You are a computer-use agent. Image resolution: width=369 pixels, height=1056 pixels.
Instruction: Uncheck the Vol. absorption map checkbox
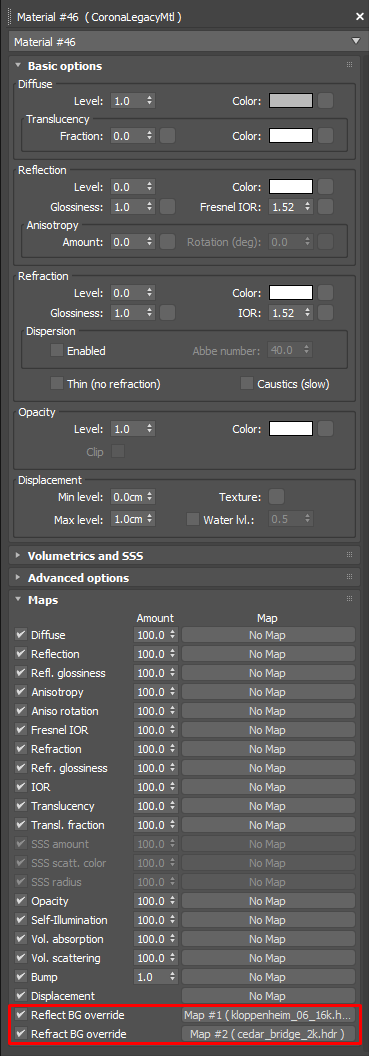pyautogui.click(x=21, y=939)
